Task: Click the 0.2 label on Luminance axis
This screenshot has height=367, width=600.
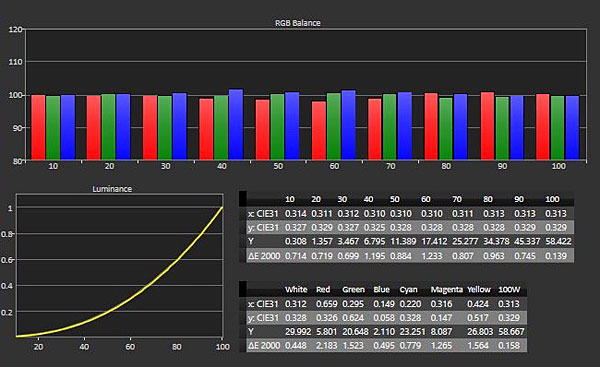Action: click(7, 312)
